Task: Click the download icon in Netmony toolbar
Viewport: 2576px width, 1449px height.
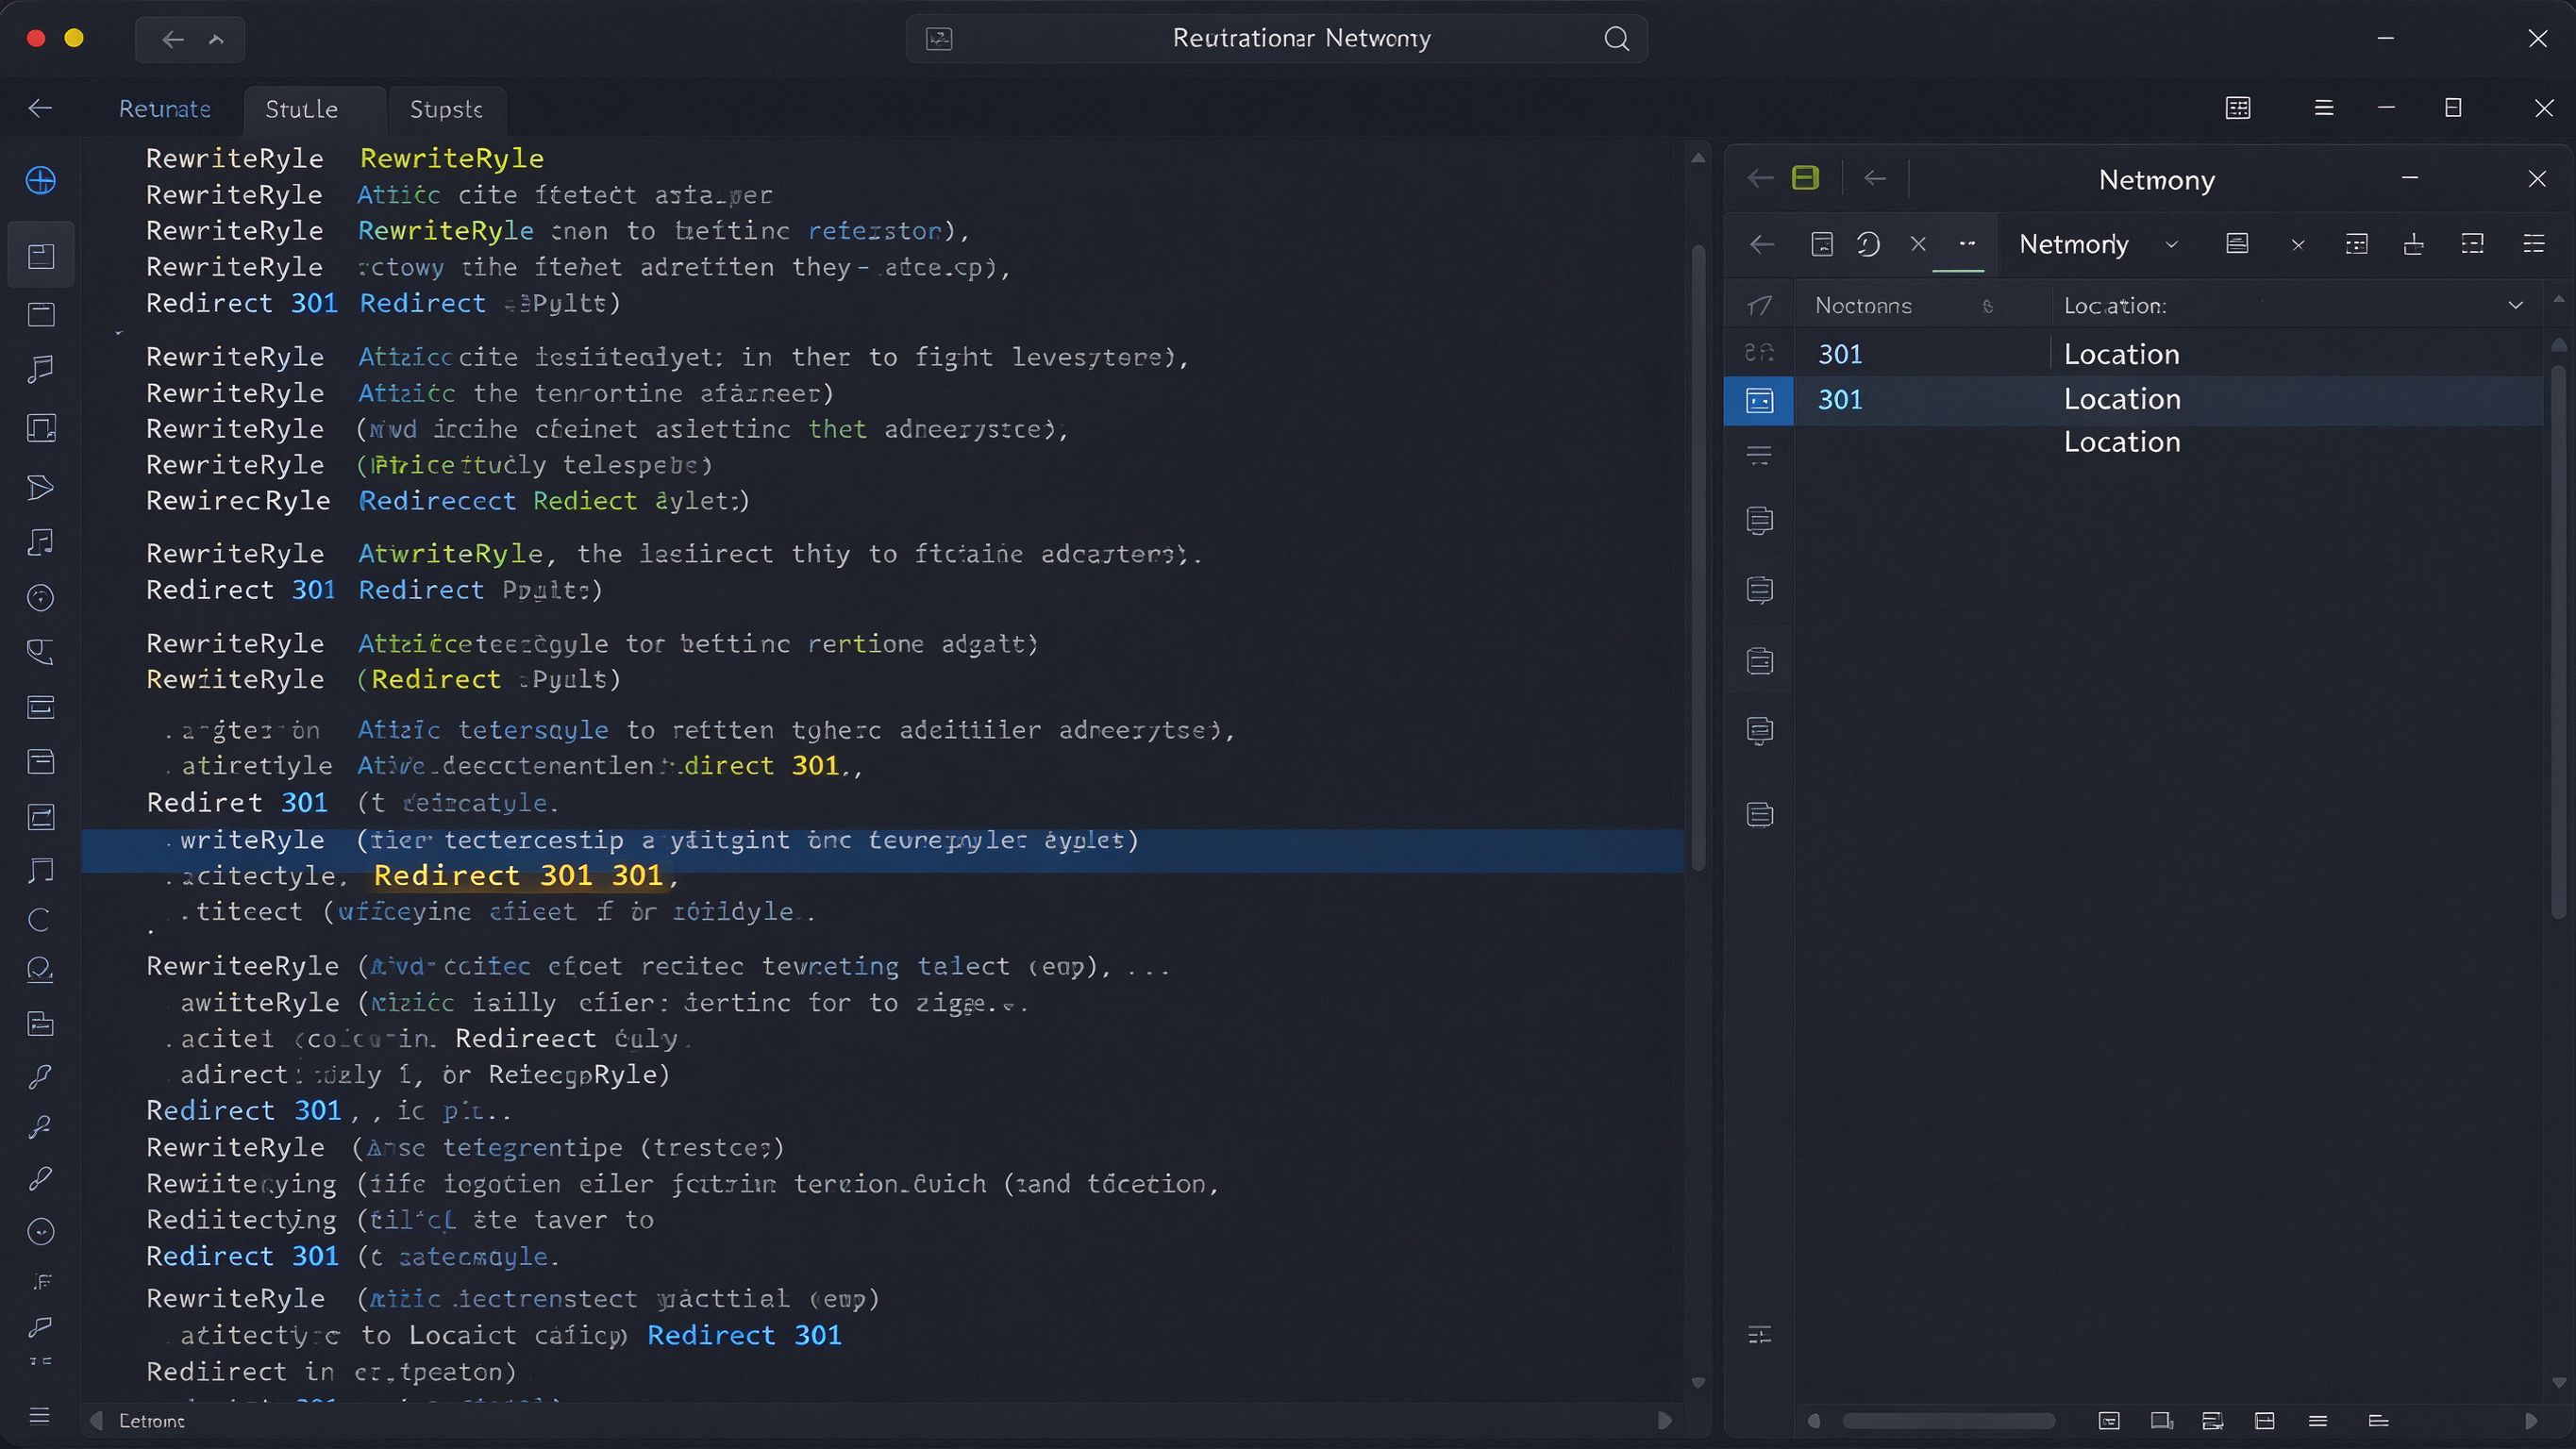Action: [2413, 244]
